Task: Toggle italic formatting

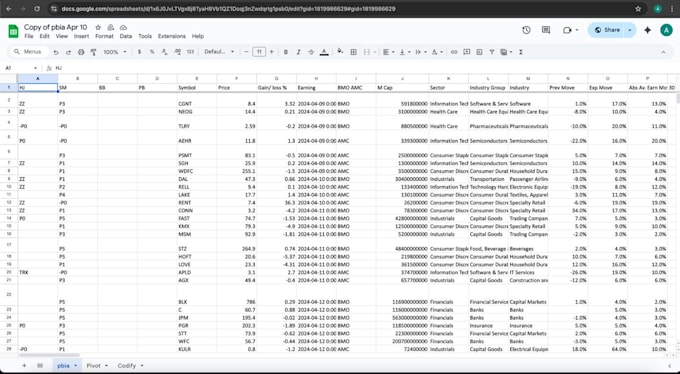Action: coord(298,52)
